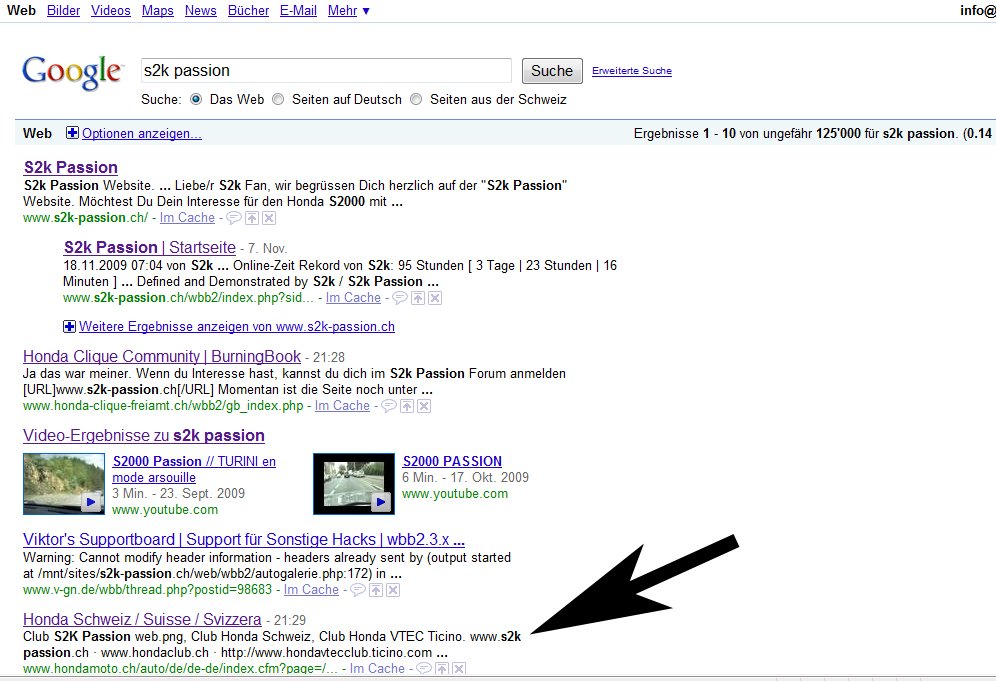Viewport: 996px width, 681px height.
Task: Comment on the Honda Schweiz result
Action: [424, 668]
